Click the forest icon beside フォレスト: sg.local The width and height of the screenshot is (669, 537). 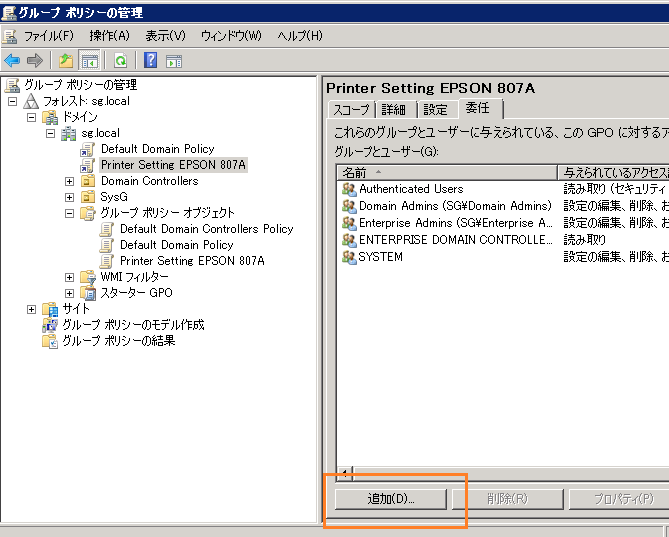(x=31, y=101)
